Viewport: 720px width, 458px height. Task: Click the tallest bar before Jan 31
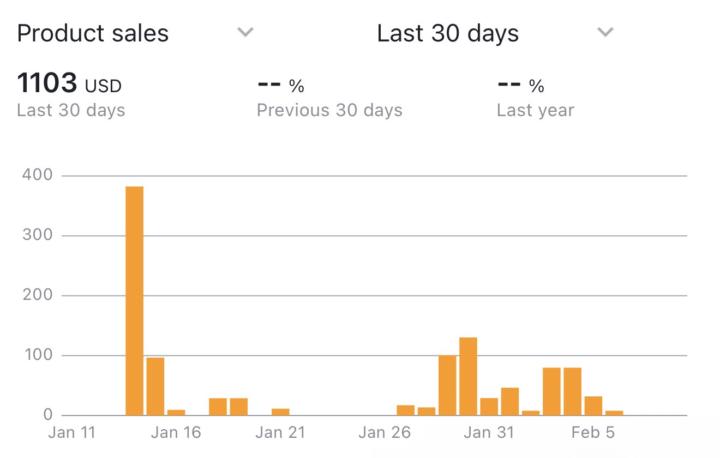468,376
